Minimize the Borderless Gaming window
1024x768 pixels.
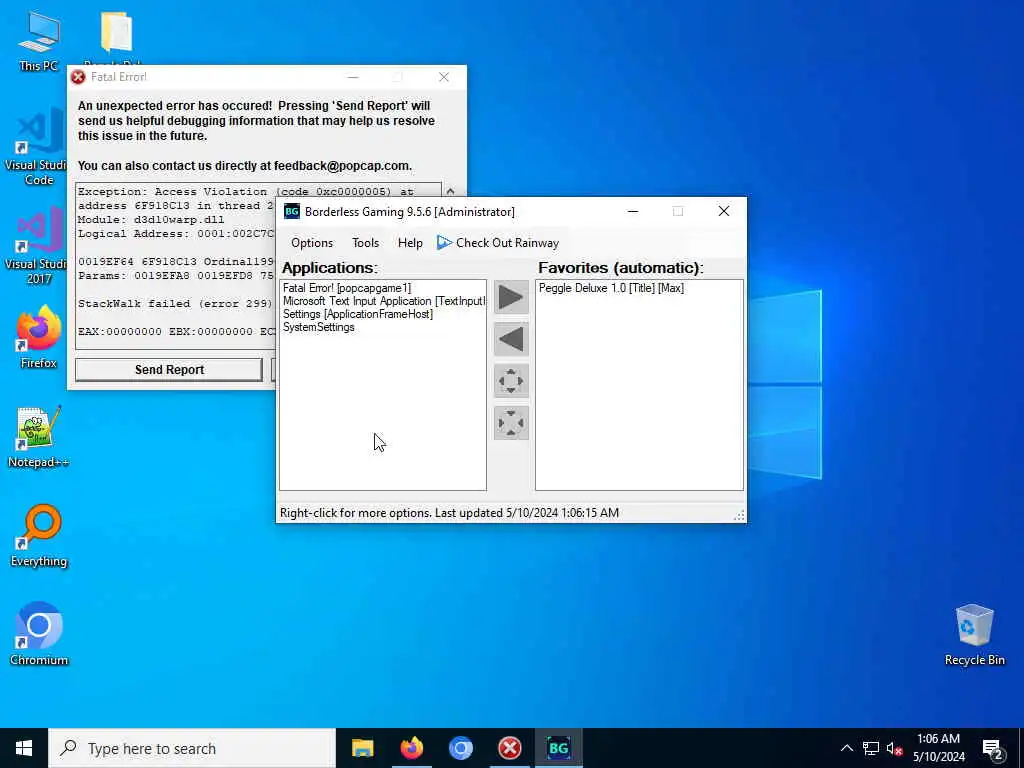[x=632, y=212]
